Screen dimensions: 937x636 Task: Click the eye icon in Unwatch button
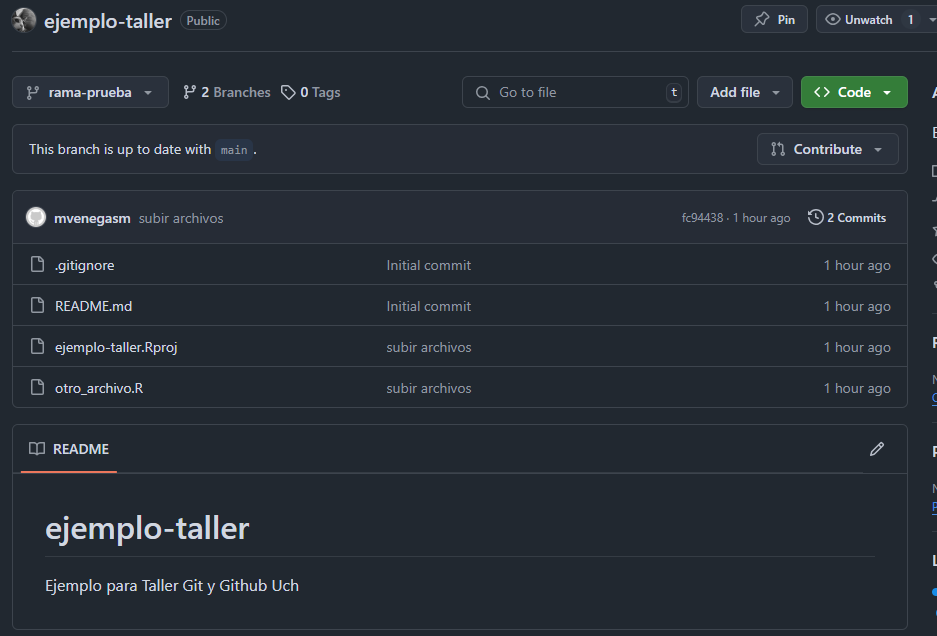(x=832, y=19)
